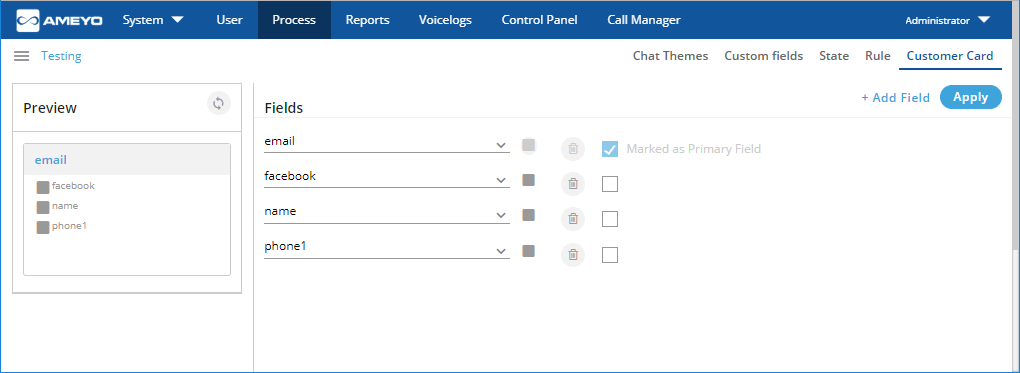Switch to the Chat Themes tab
Viewport: 1020px width, 373px height.
click(671, 56)
